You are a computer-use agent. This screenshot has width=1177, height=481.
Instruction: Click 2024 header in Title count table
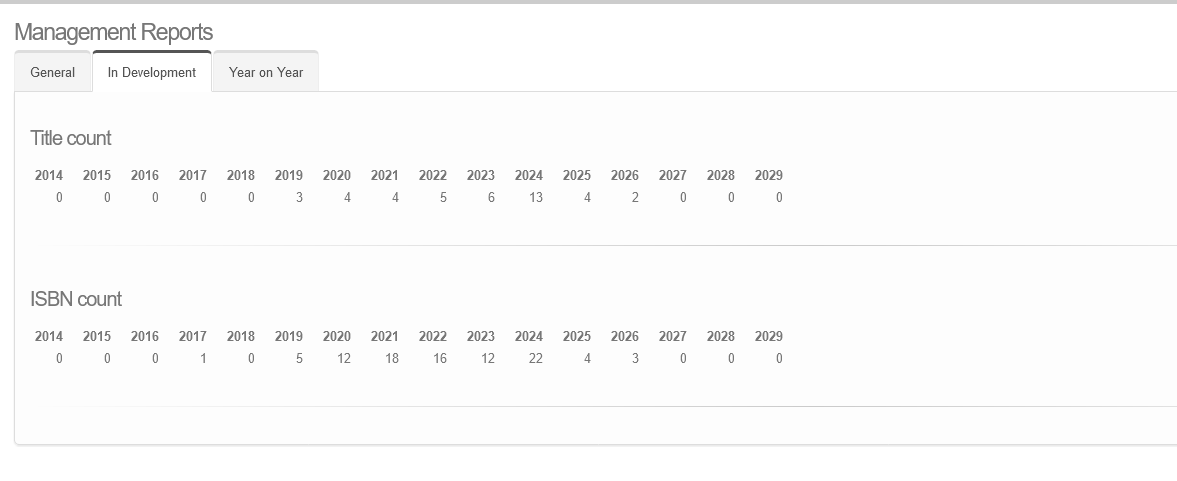528,176
